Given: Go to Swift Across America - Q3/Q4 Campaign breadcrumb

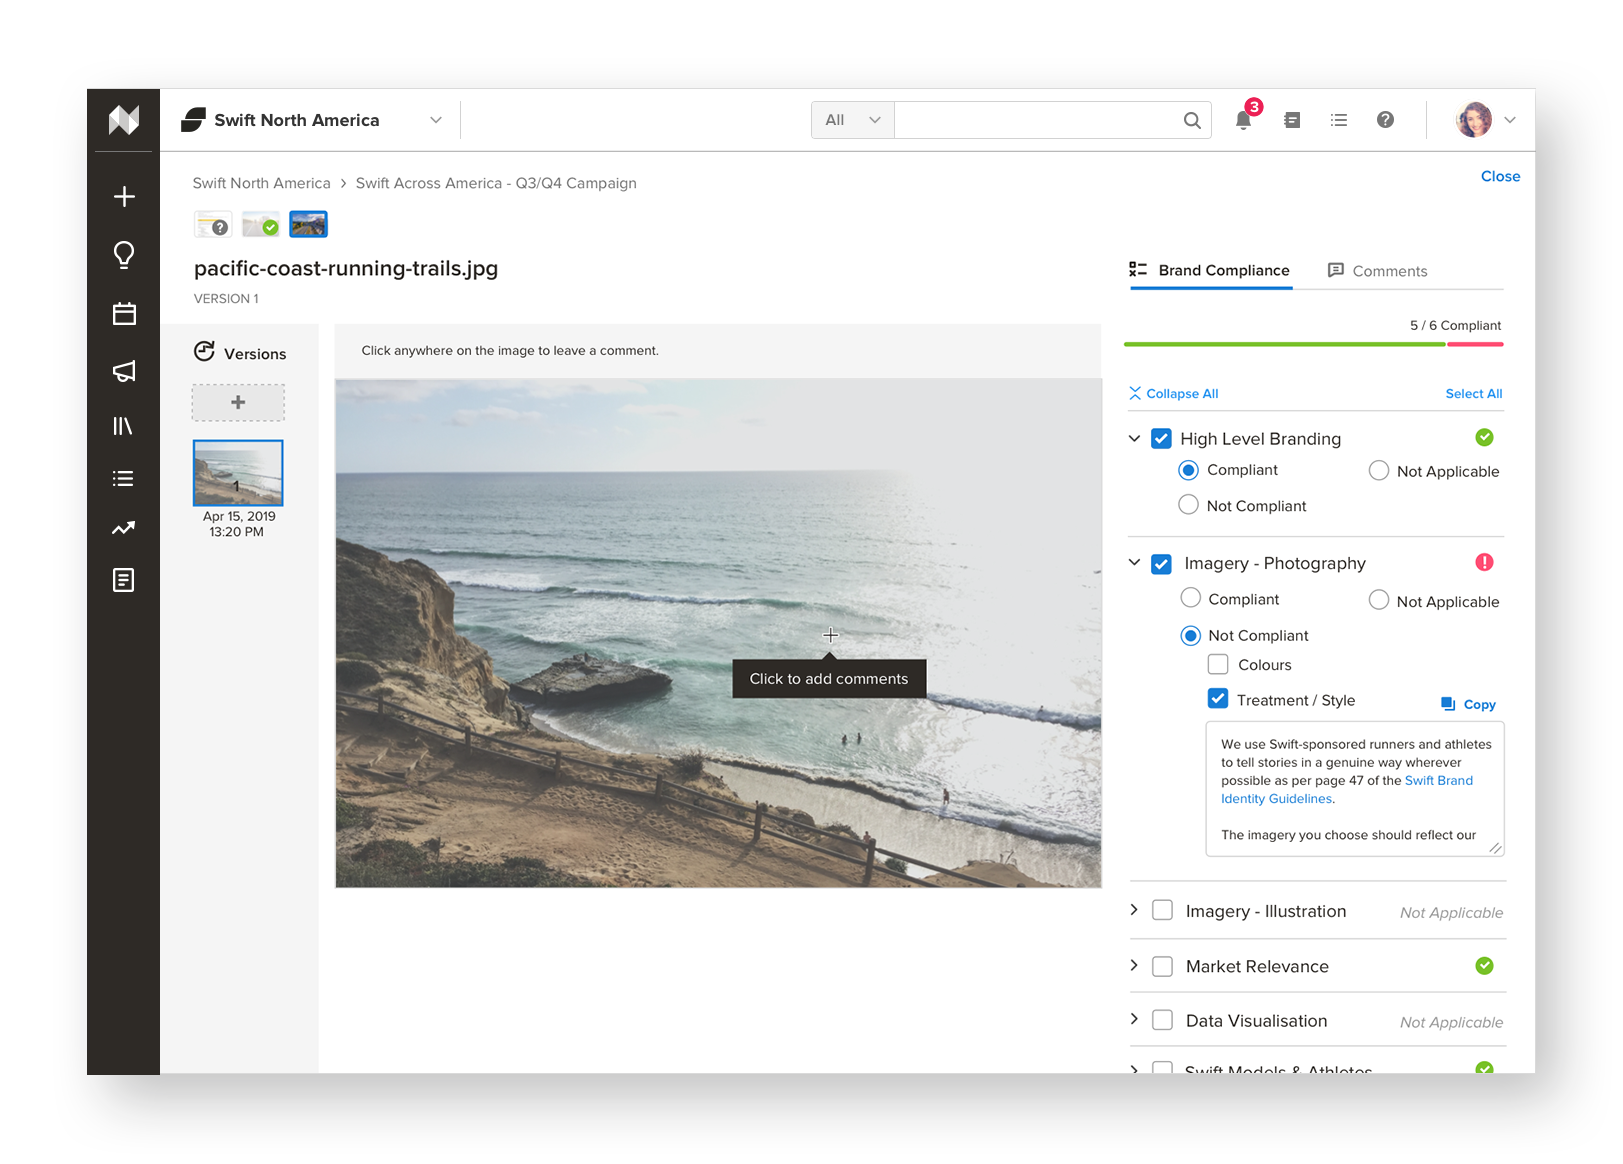Looking at the screenshot, I should pyautogui.click(x=496, y=183).
